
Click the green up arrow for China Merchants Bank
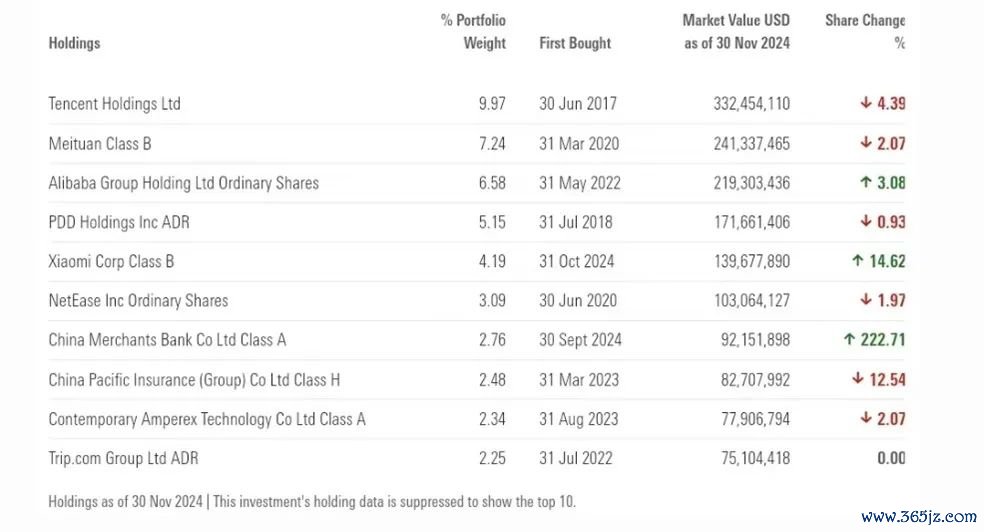coord(849,339)
